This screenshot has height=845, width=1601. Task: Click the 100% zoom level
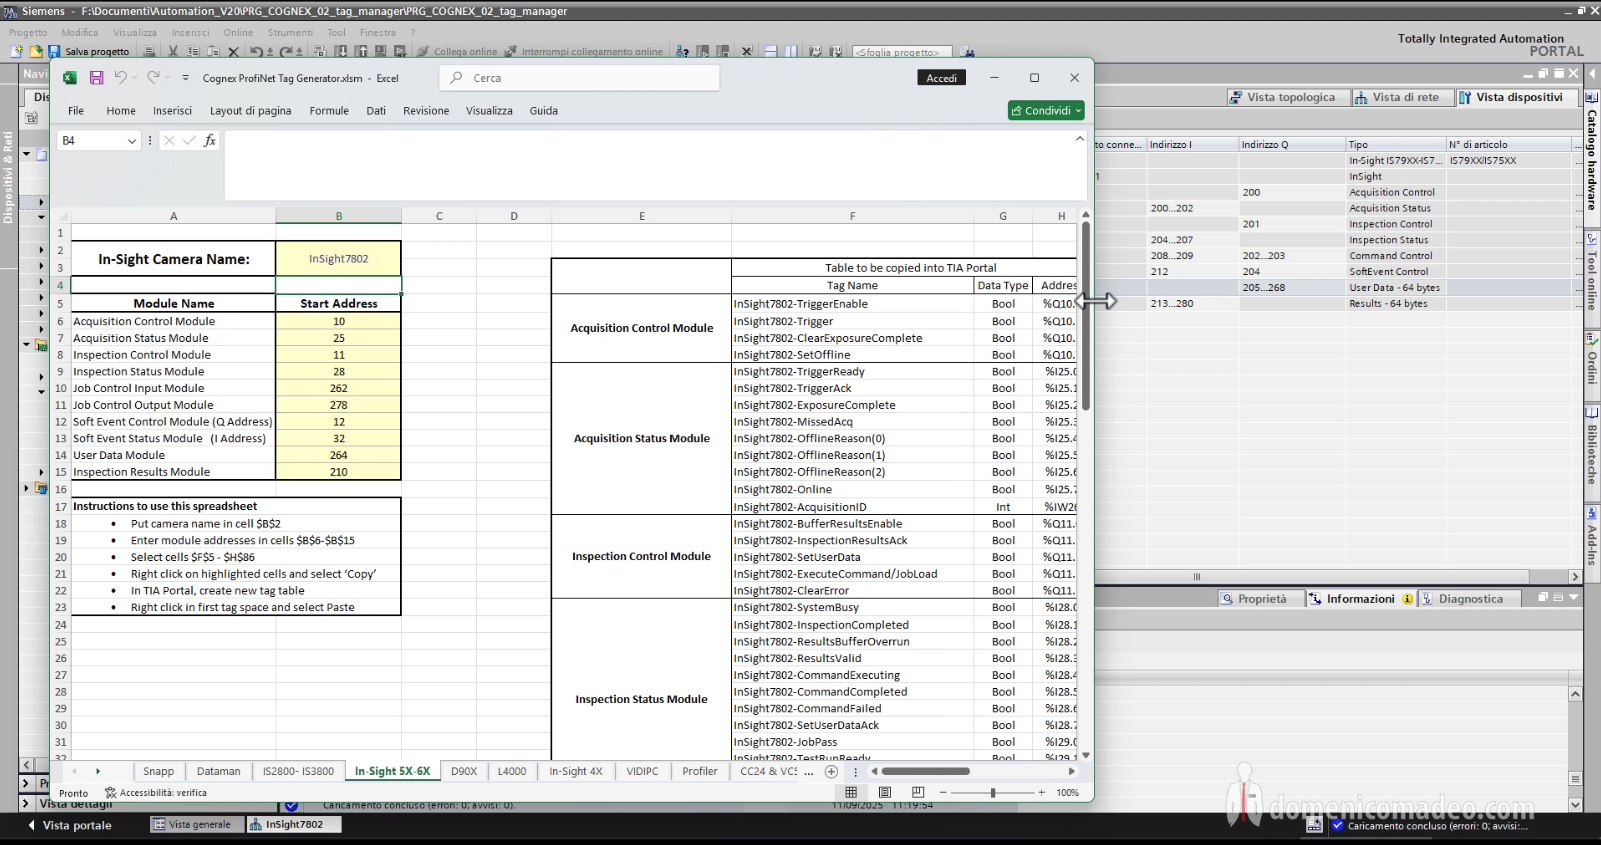click(x=1068, y=792)
